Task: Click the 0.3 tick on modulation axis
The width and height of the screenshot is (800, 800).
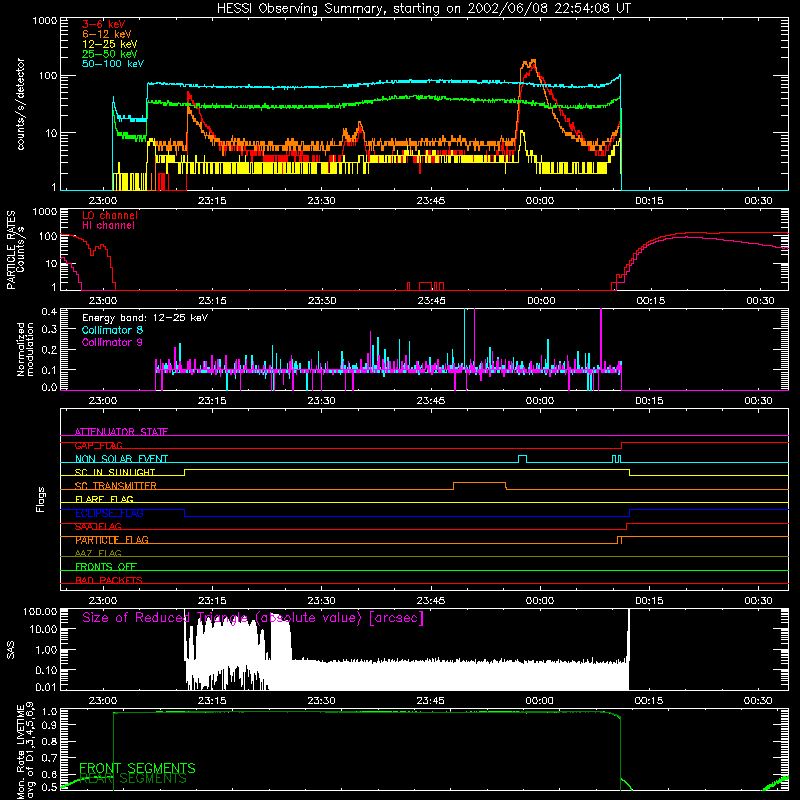Action: [x=49, y=330]
